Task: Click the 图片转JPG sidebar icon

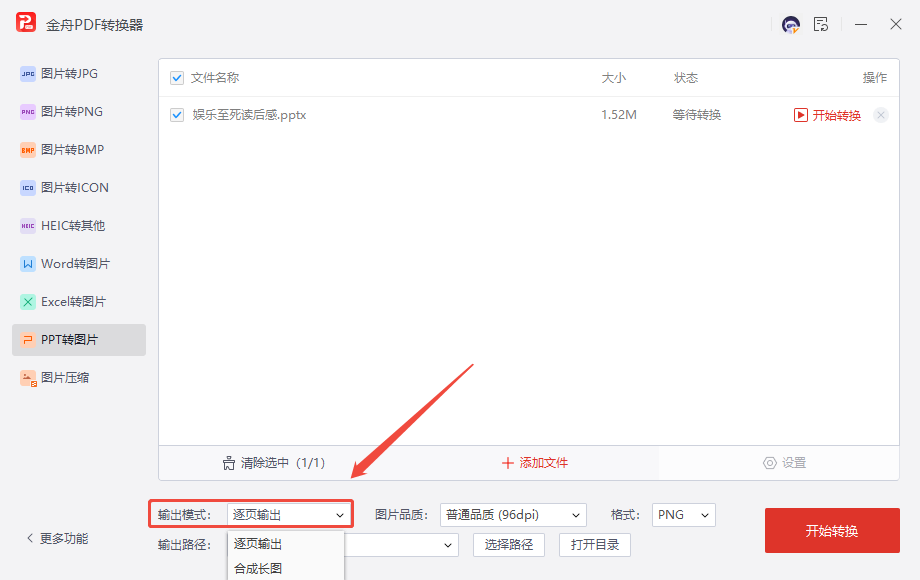Action: pyautogui.click(x=28, y=74)
